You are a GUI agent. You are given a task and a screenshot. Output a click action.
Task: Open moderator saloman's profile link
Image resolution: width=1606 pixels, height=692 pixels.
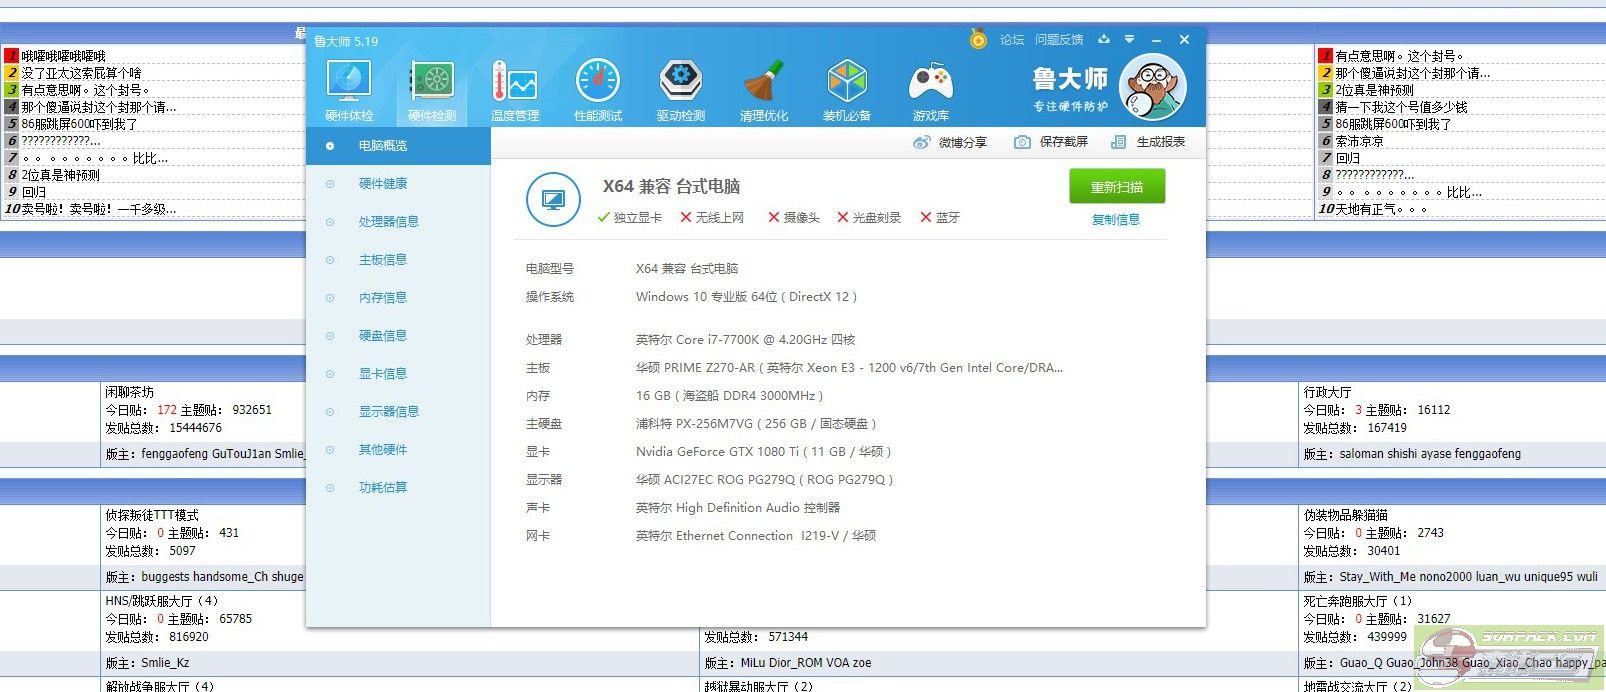pos(1363,454)
